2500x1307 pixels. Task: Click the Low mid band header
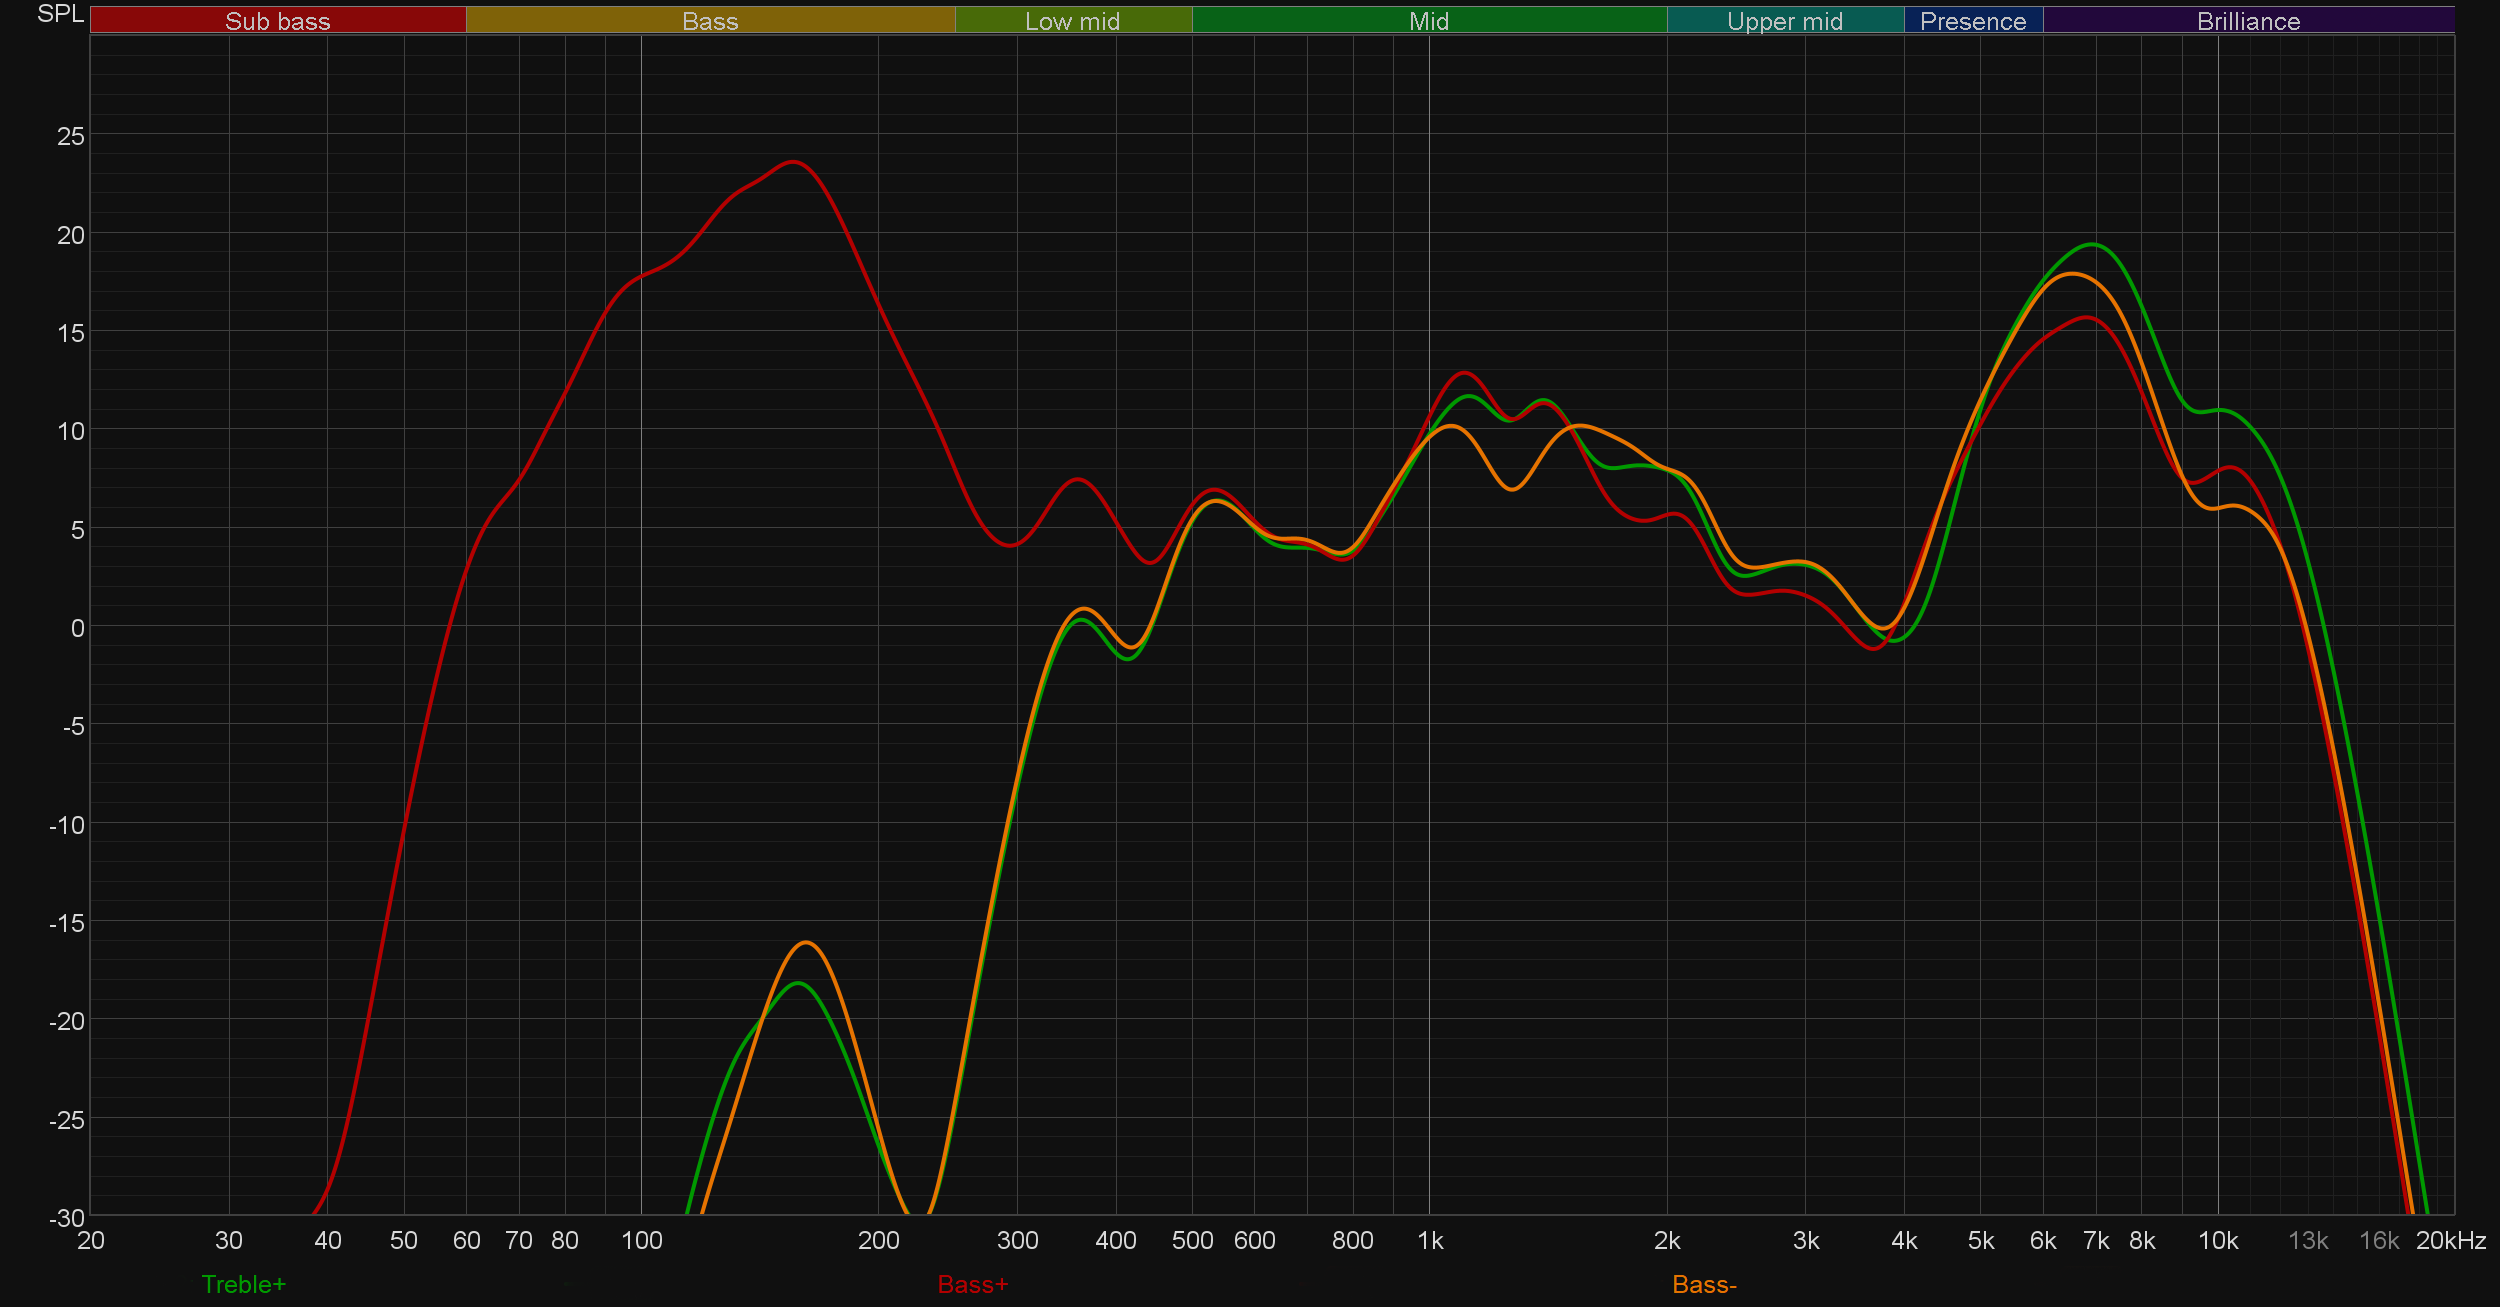[1073, 20]
